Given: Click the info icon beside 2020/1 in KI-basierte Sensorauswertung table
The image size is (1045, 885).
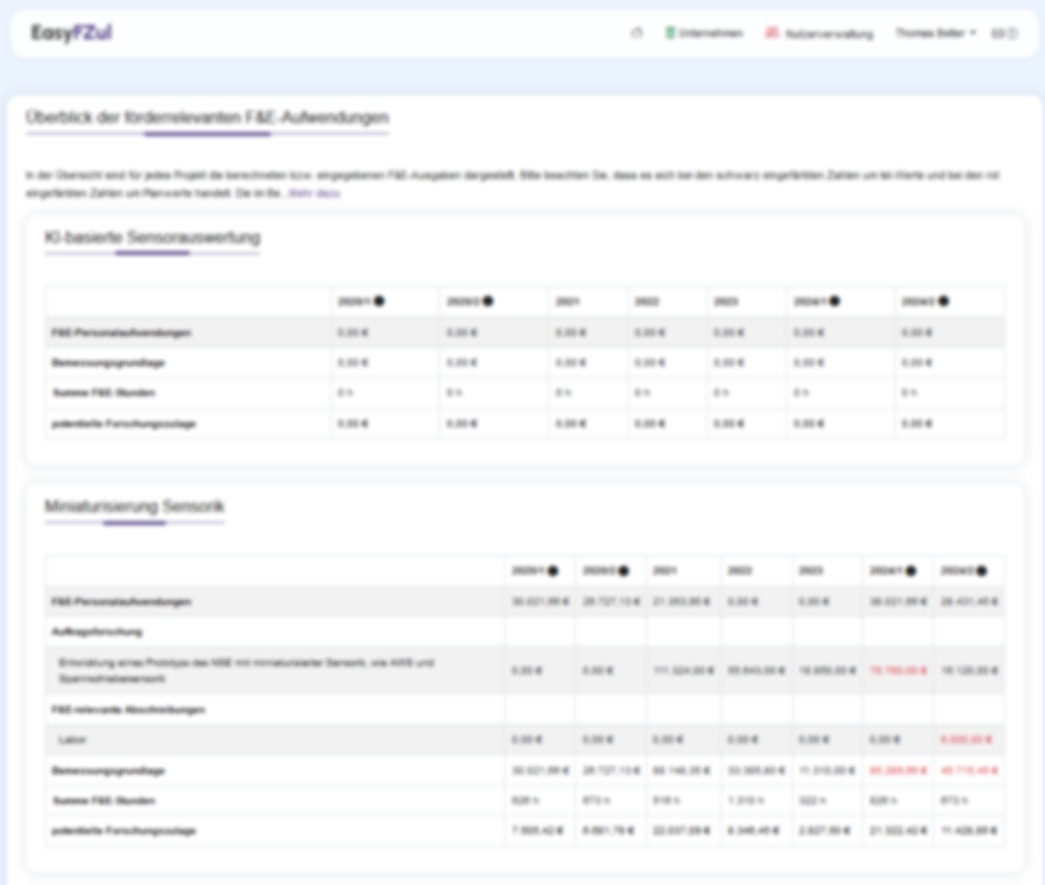Looking at the screenshot, I should click(379, 301).
